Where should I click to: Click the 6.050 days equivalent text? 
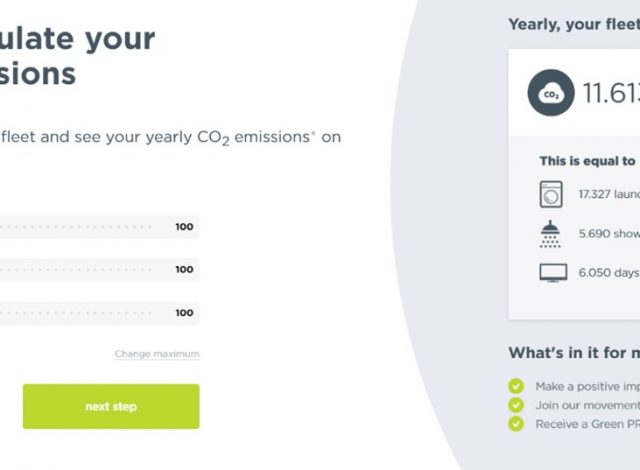tap(609, 273)
